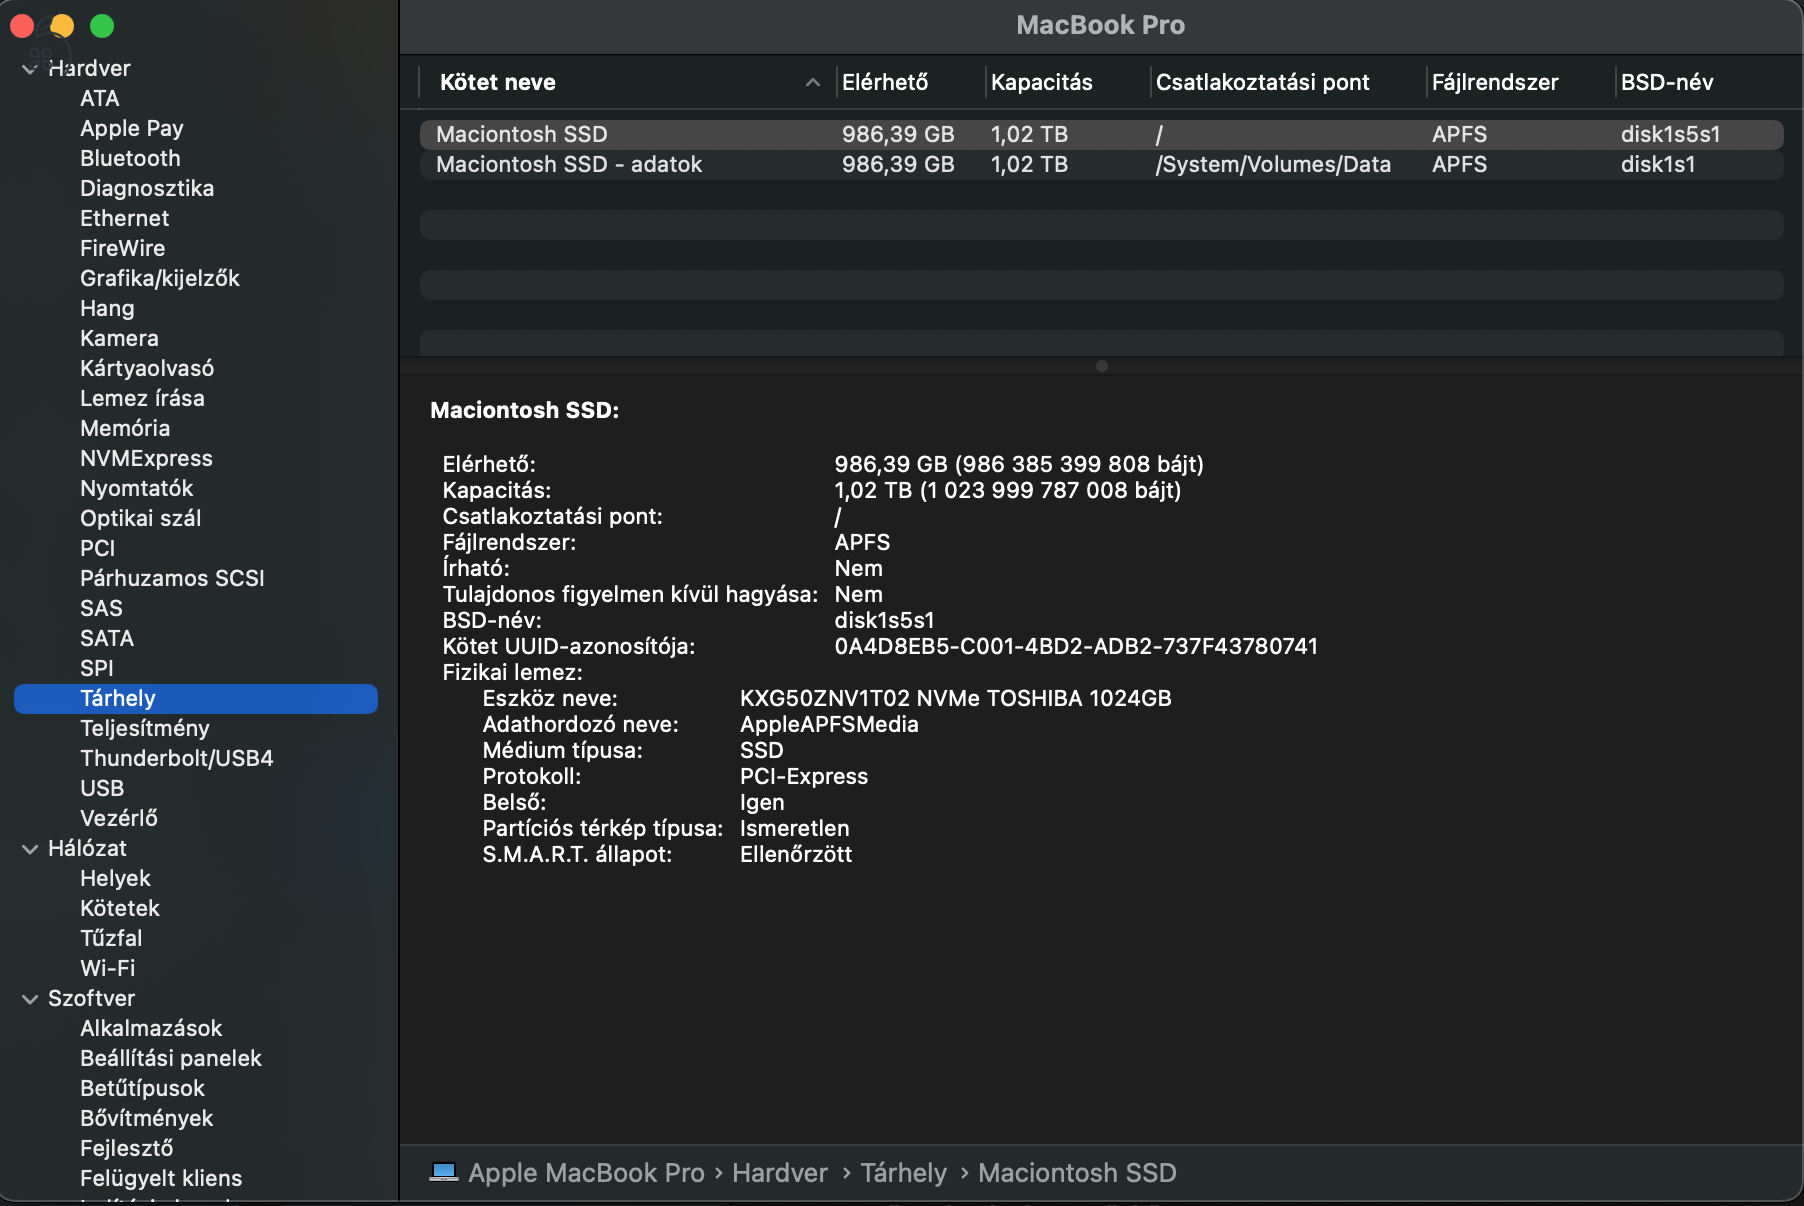Choose Grafika/kijelzők item

click(x=159, y=278)
